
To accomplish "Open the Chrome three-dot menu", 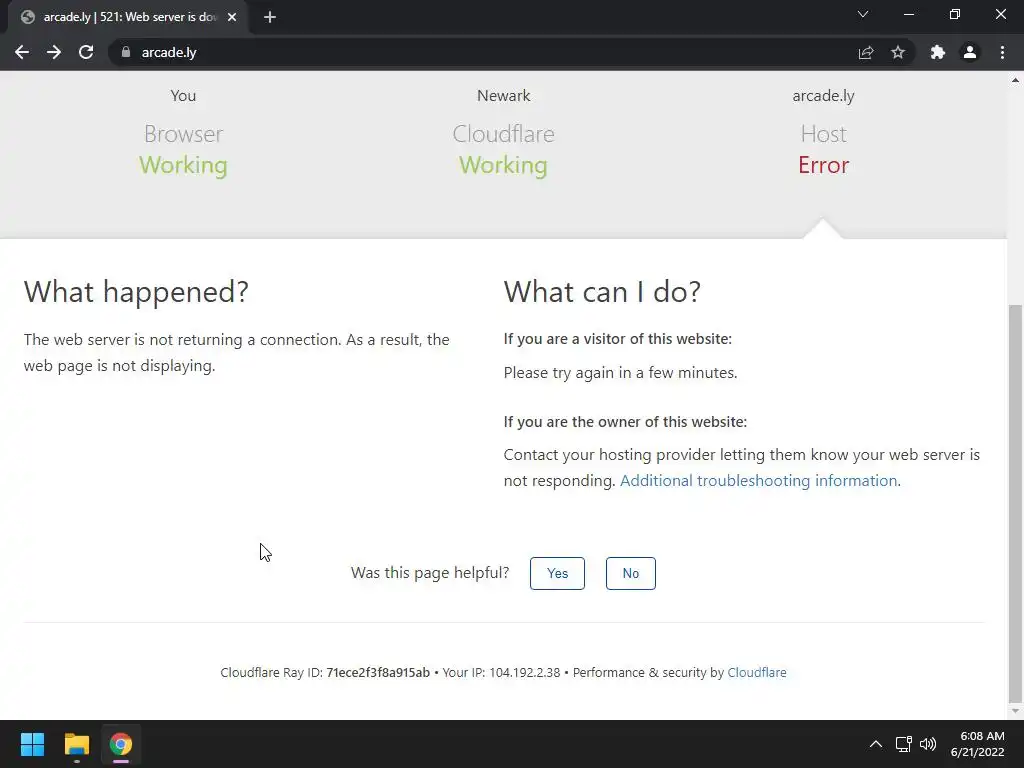I will point(1002,52).
